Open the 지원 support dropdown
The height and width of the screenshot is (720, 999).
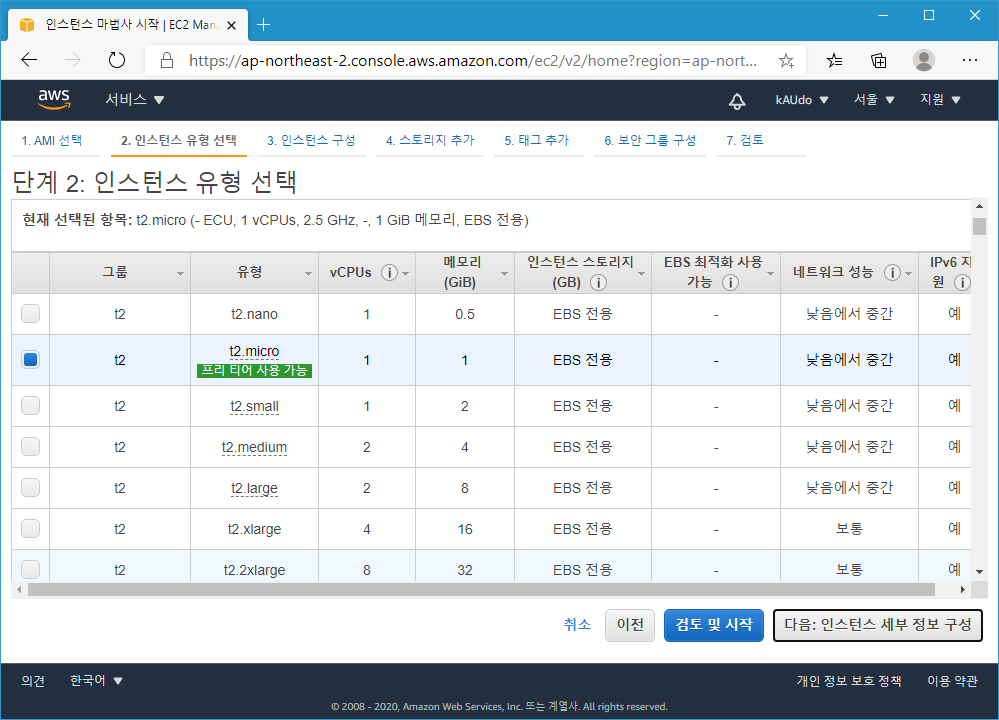[940, 100]
